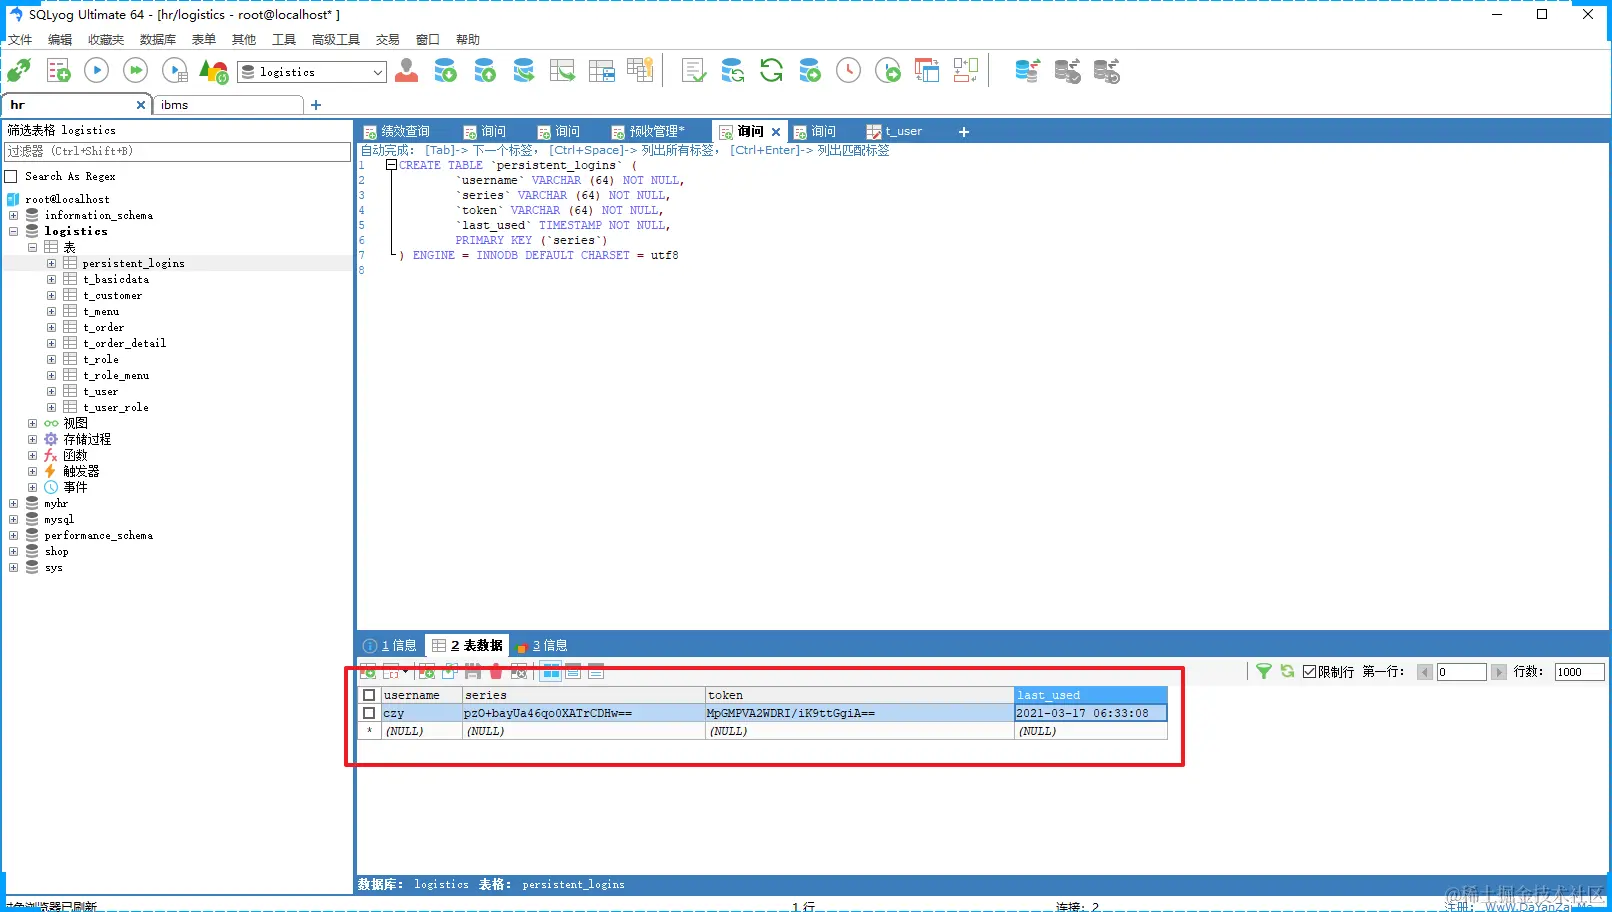Select the root@localhost connection node

click(x=67, y=199)
